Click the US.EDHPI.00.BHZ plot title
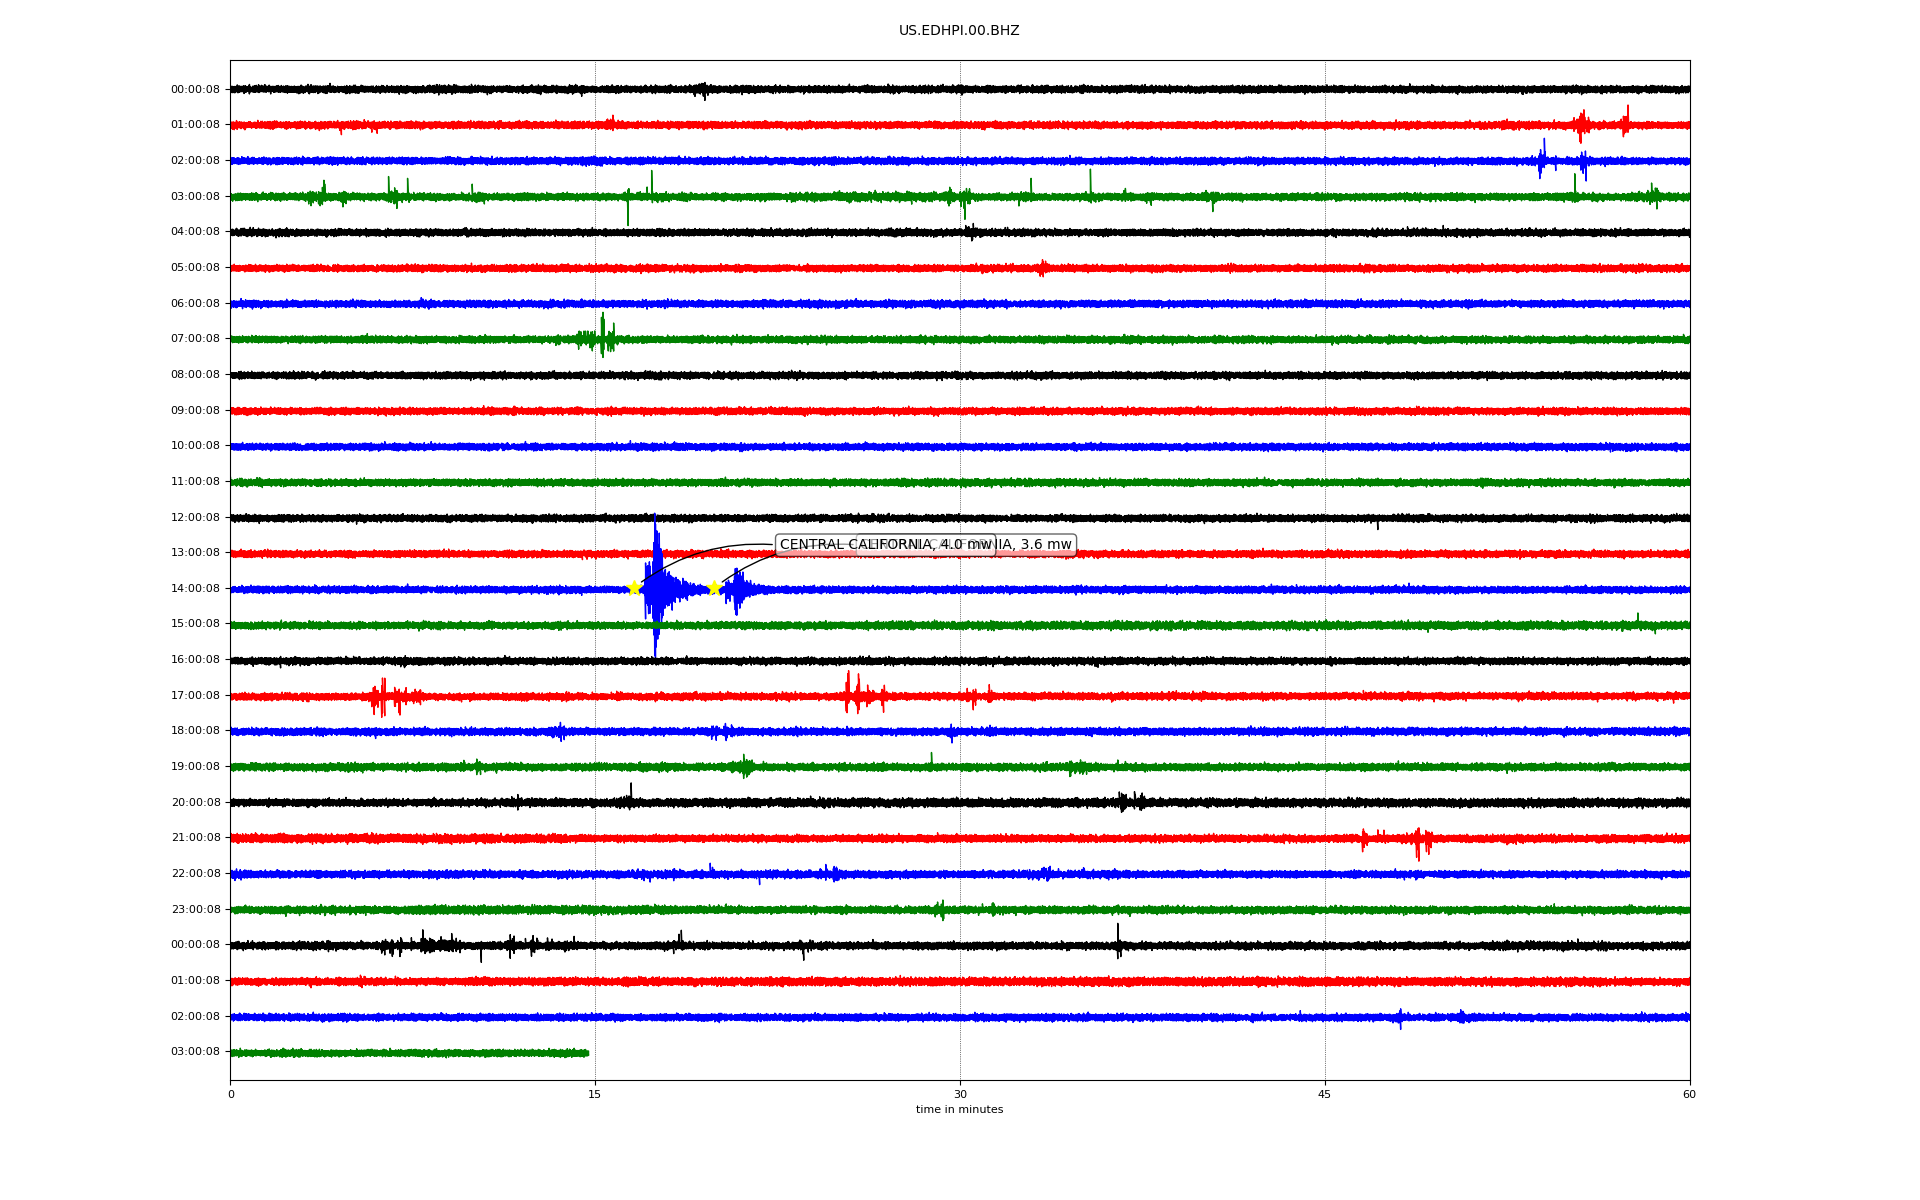Screen dimensions: 1920x1200 click(959, 31)
